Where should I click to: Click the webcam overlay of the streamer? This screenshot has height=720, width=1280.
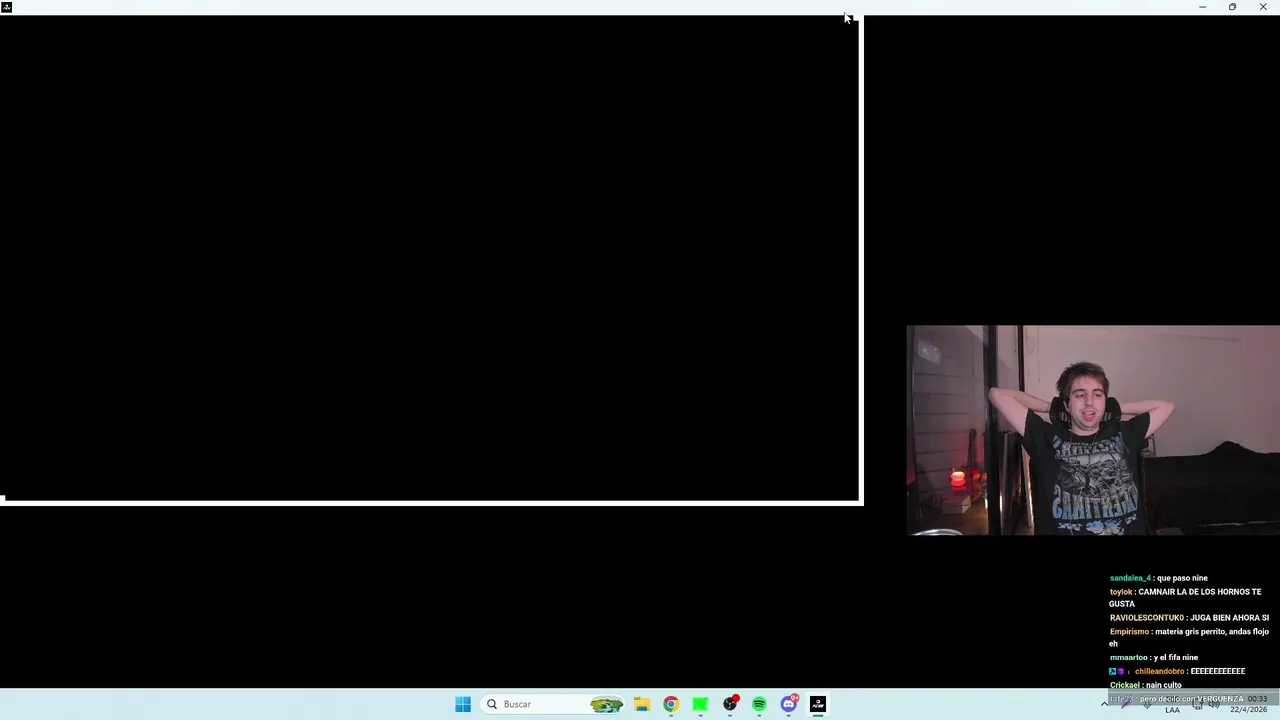[1093, 430]
